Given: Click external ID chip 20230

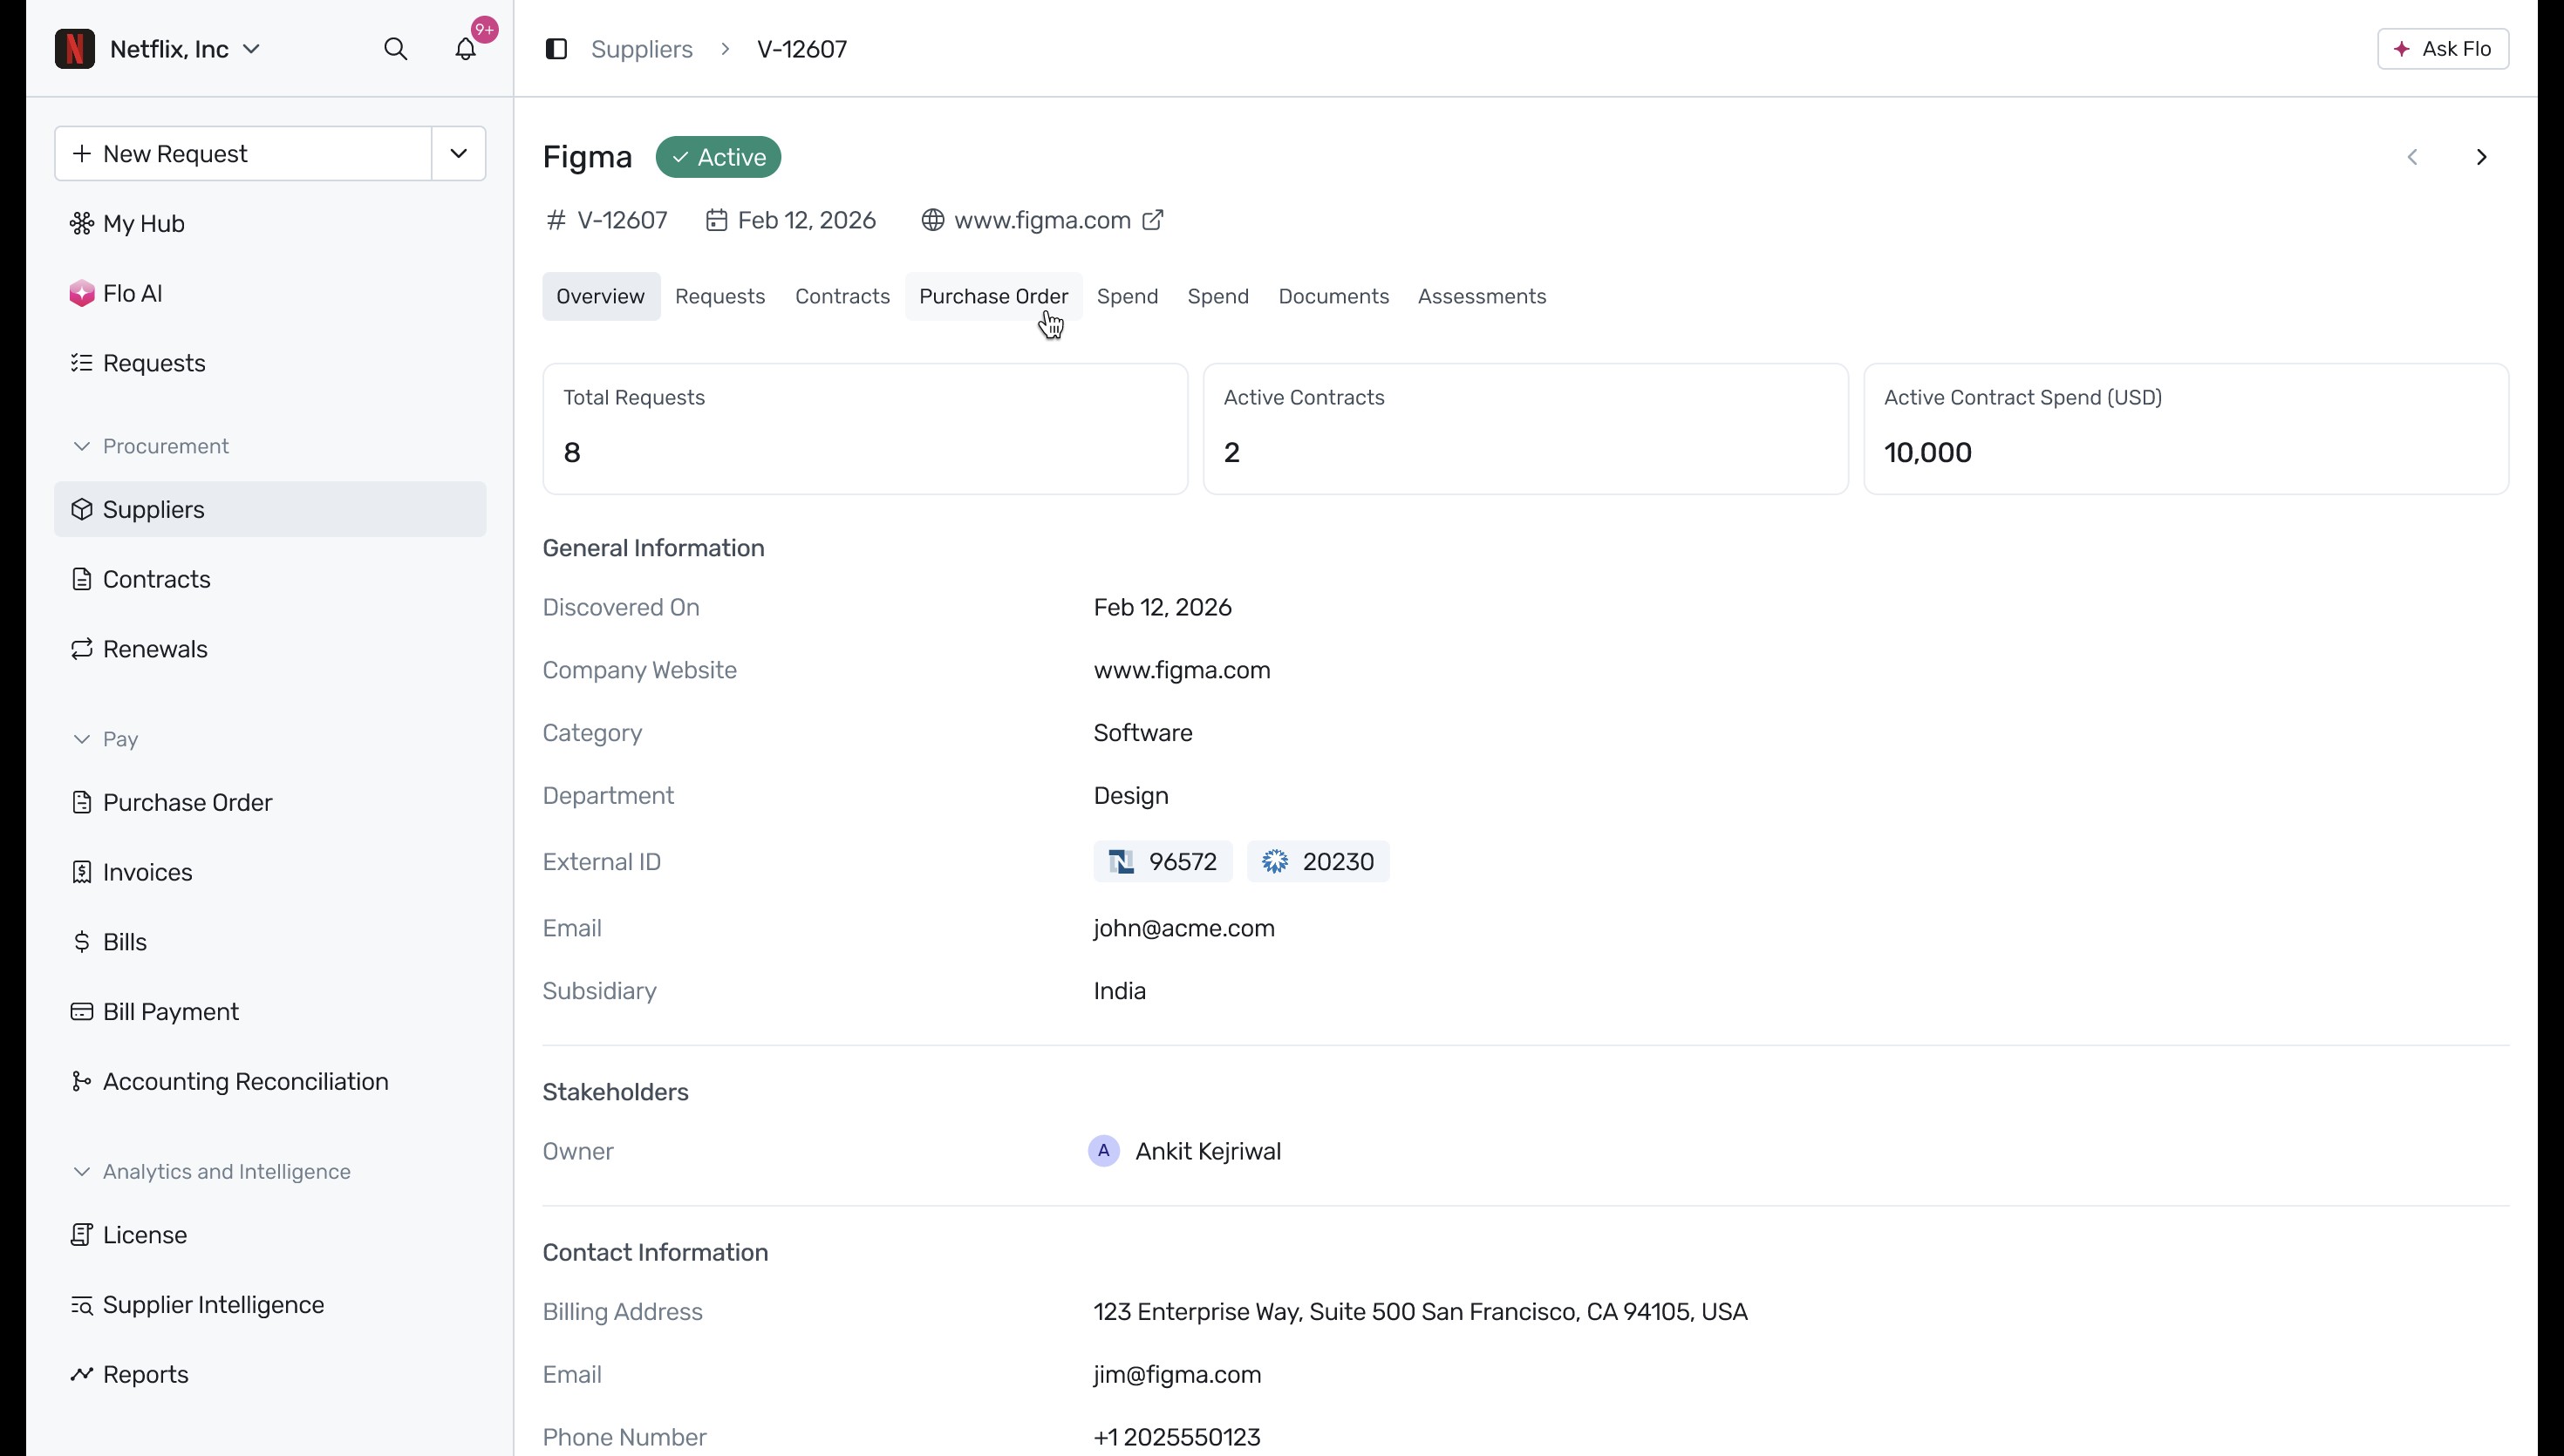Looking at the screenshot, I should (1318, 862).
